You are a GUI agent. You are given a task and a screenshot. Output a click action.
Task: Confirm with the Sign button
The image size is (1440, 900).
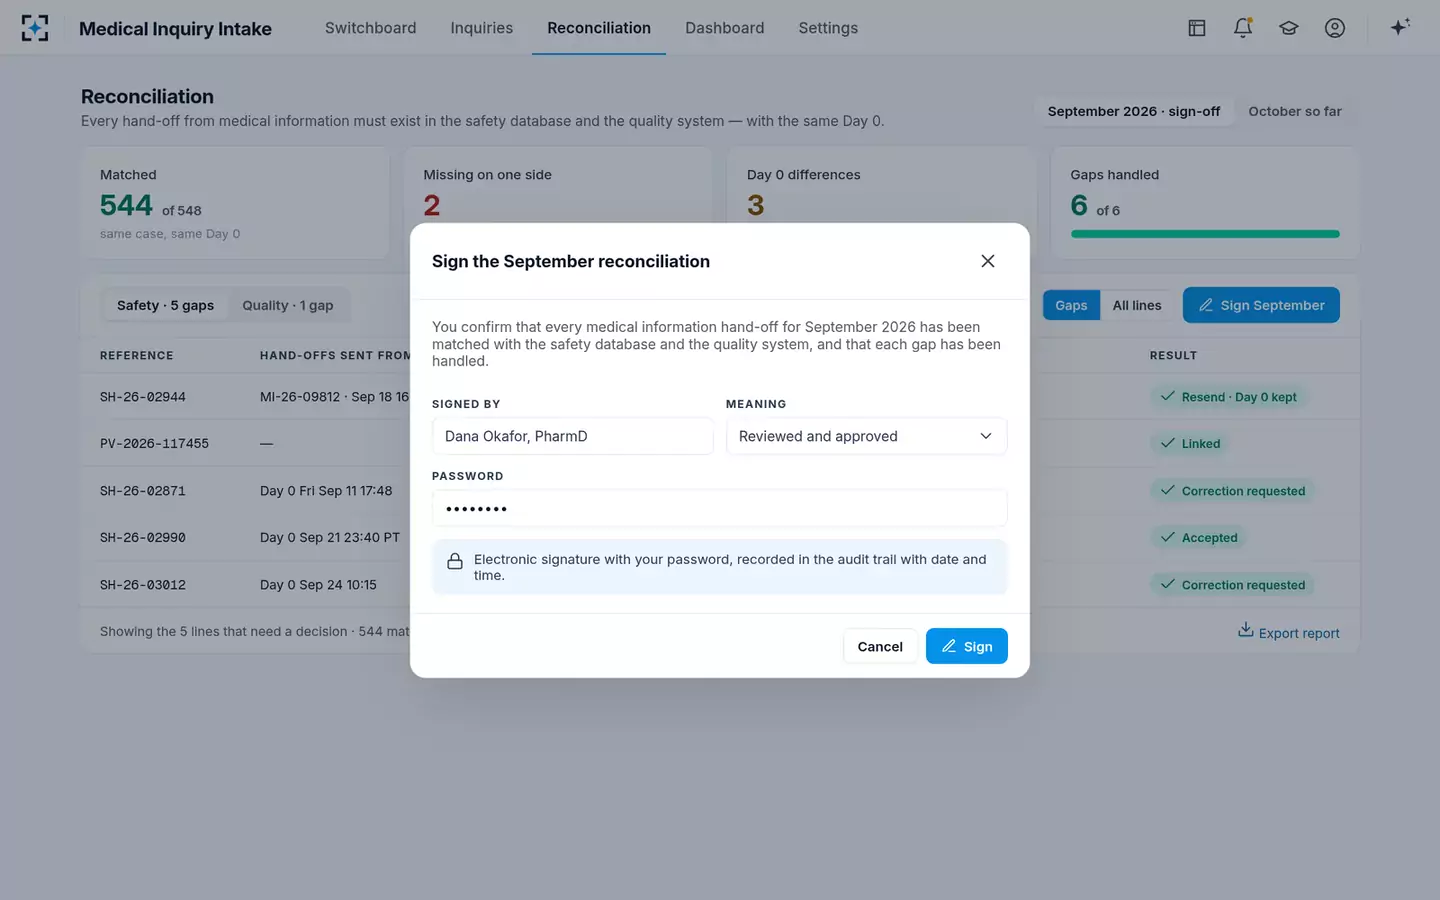pyautogui.click(x=967, y=647)
